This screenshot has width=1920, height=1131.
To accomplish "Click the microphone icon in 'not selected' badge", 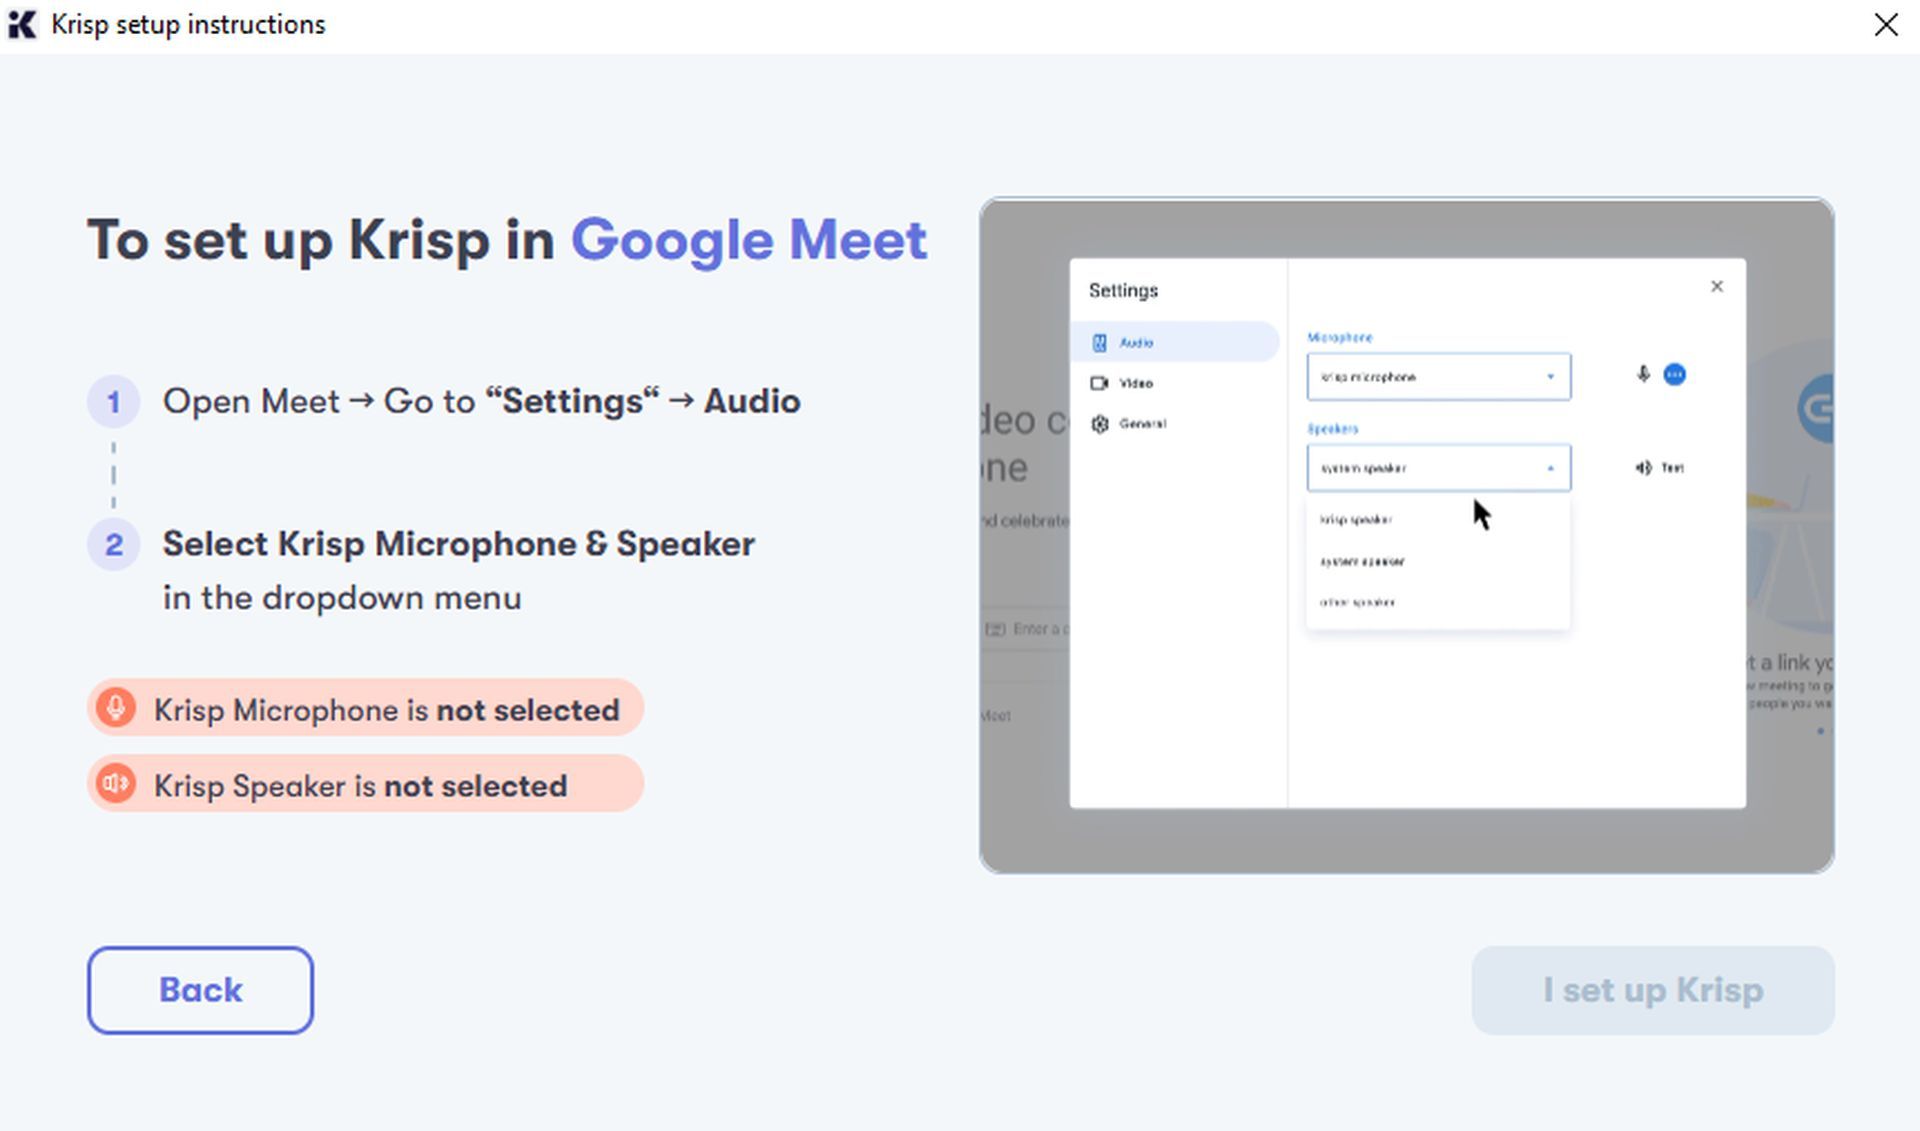I will pos(116,708).
